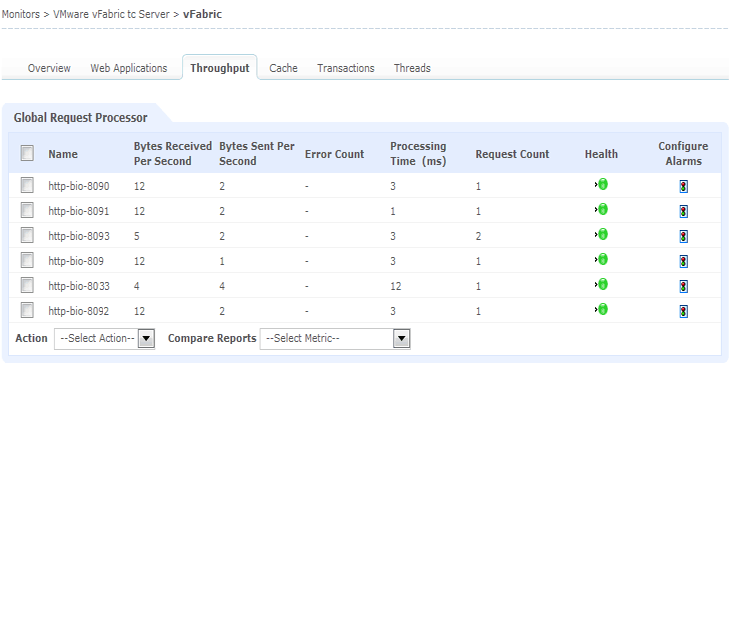Viewport: 731px width, 630px height.
Task: Expand the Select Metric dropdown
Action: click(x=335, y=339)
